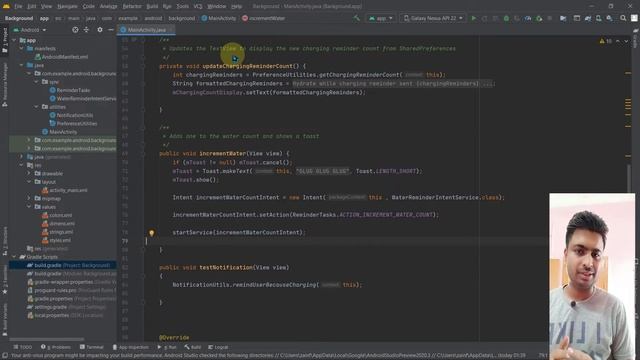Select activity_main.xml layout file

(64, 190)
